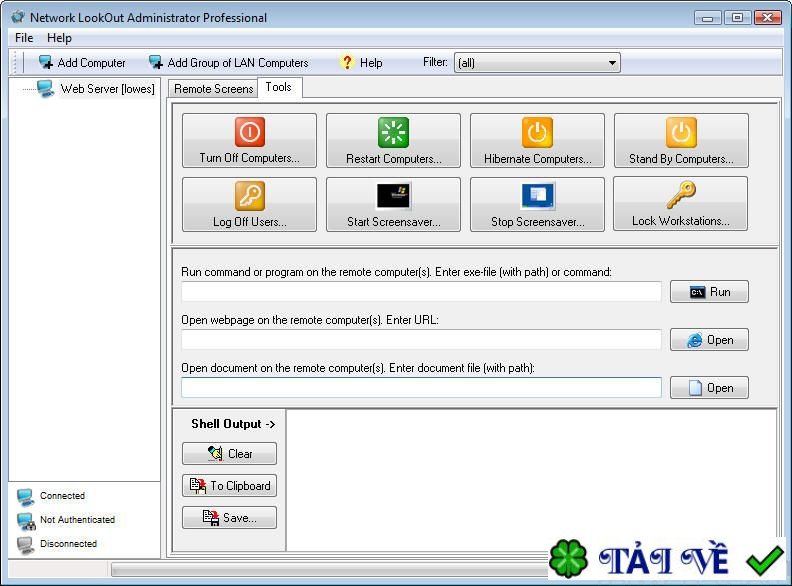
Task: Click the green Restart Computers icon
Action: [393, 132]
